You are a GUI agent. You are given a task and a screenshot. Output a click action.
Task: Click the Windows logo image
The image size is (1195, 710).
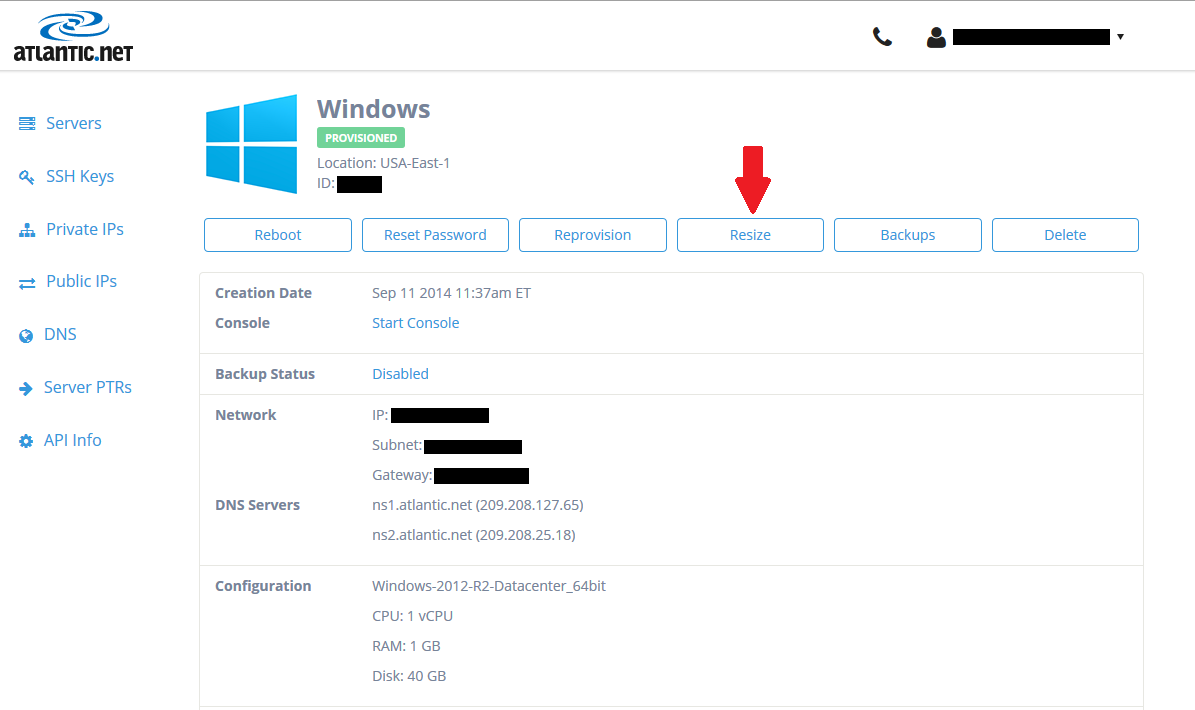pos(251,144)
